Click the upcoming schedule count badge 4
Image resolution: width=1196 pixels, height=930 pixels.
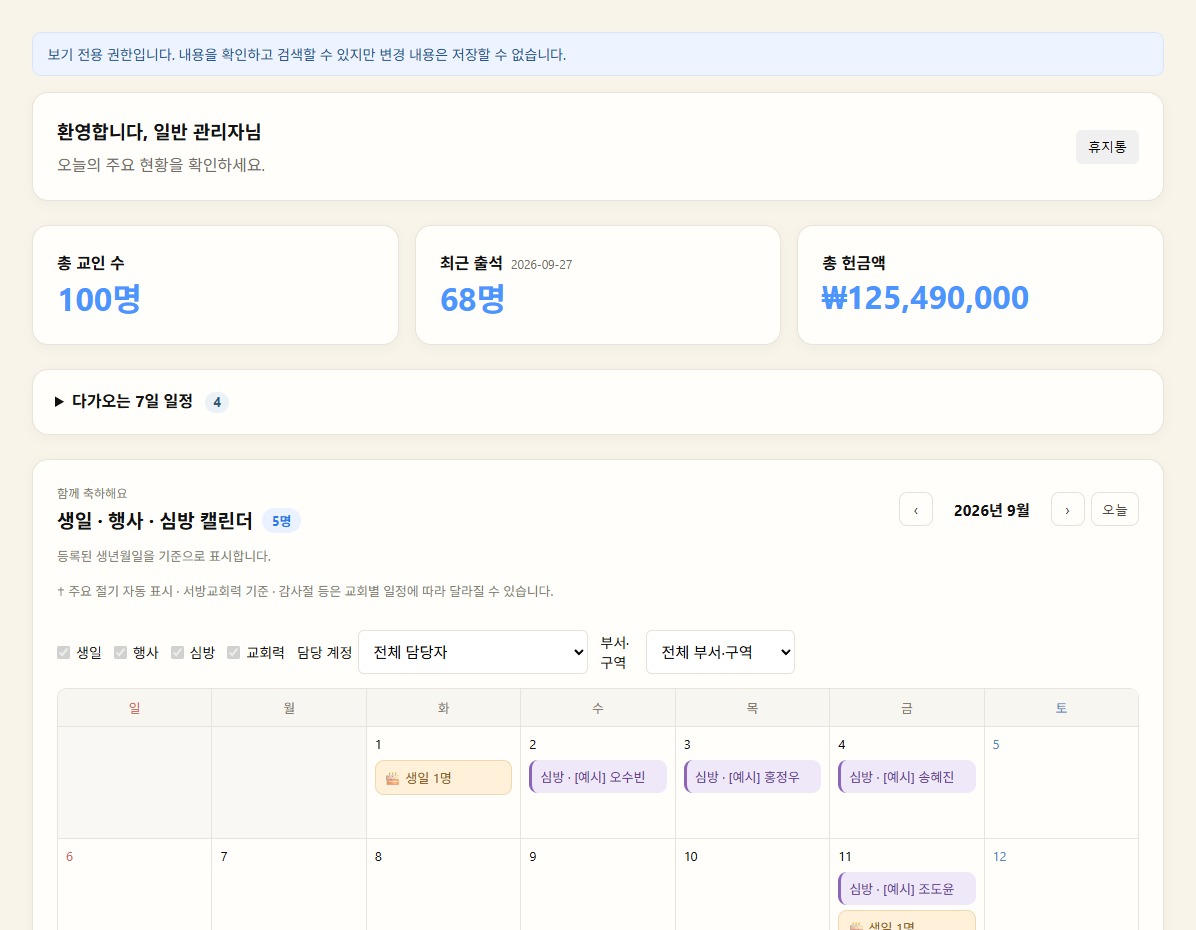click(217, 402)
